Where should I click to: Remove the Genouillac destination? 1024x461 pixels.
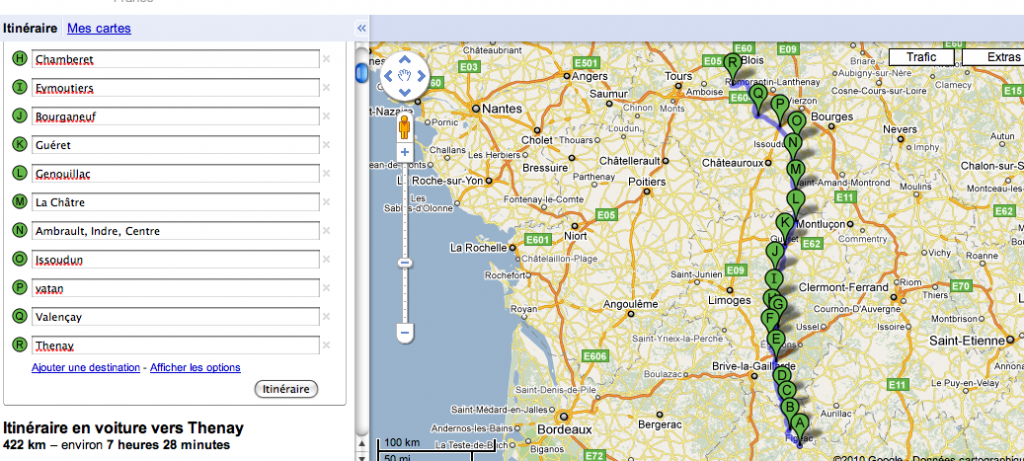327,174
